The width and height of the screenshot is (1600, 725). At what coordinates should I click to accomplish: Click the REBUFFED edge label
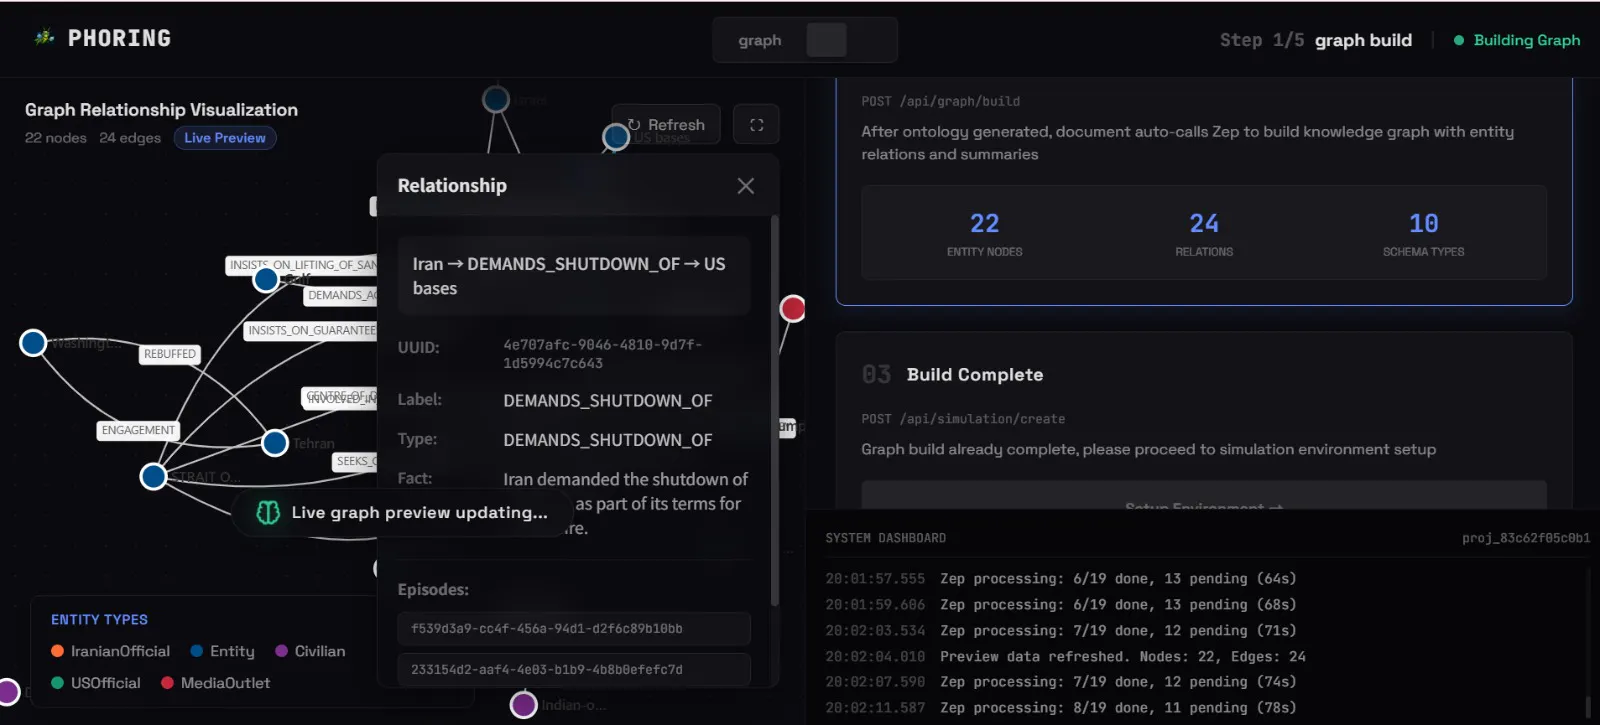pos(170,354)
